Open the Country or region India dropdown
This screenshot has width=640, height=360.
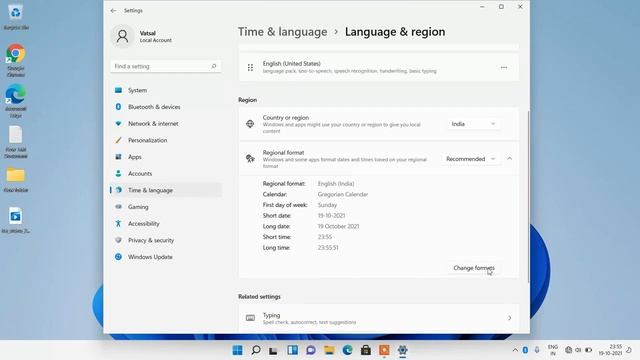[x=473, y=124]
